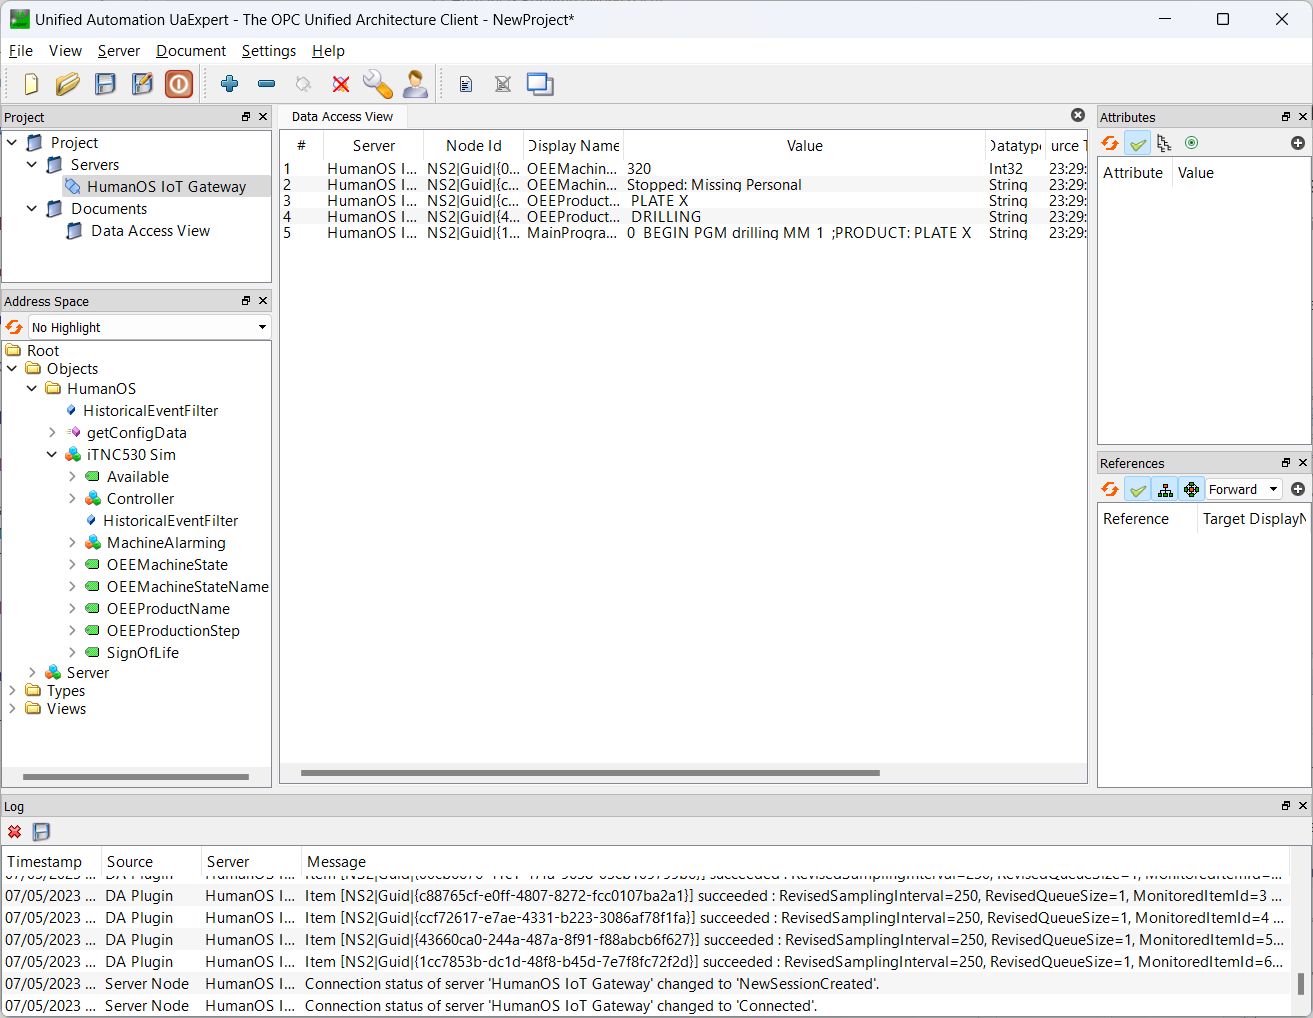Collapse the Documents tree node
This screenshot has height=1018, width=1313.
pyautogui.click(x=32, y=209)
